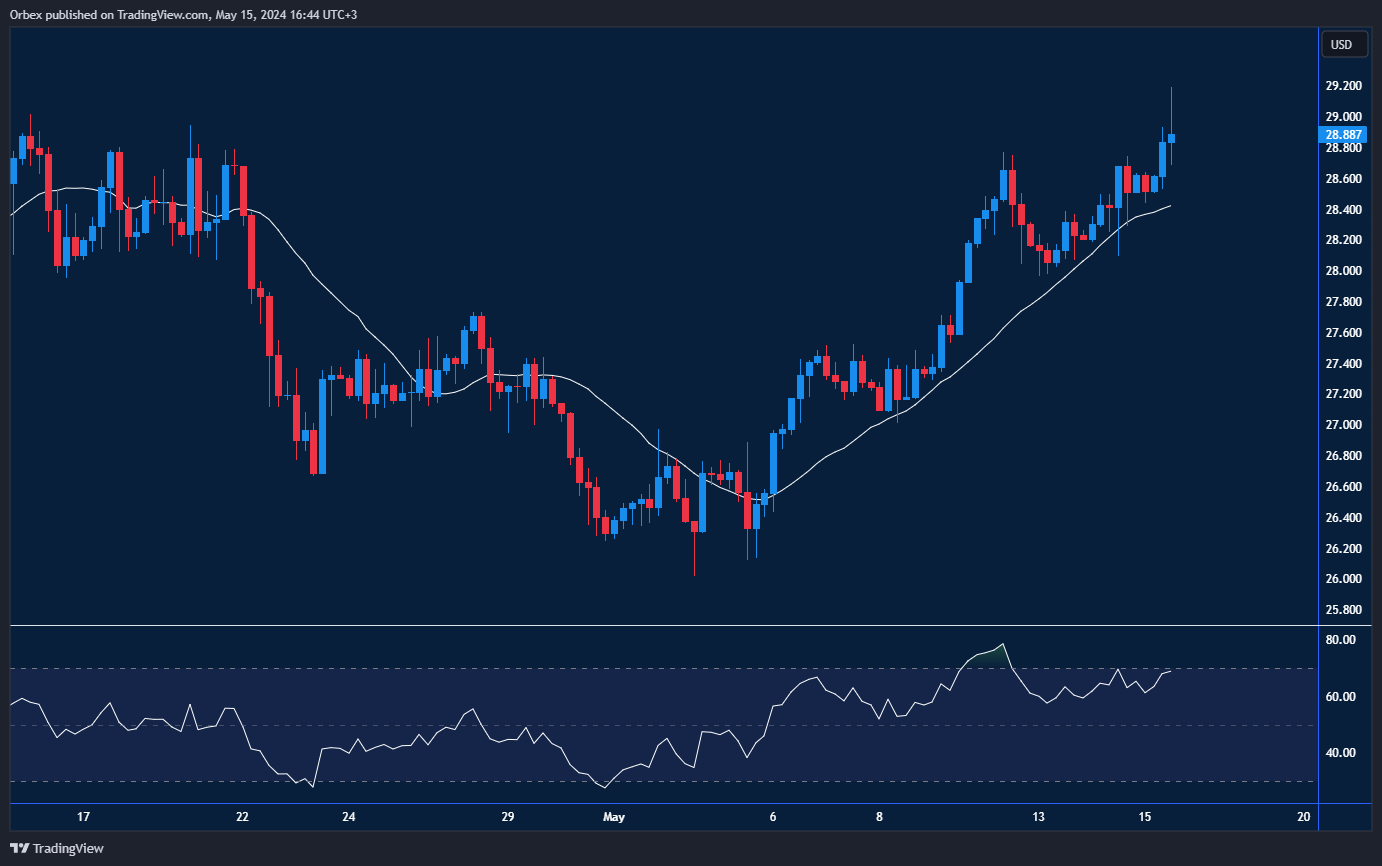Click the 13 date label below chart

click(1037, 817)
